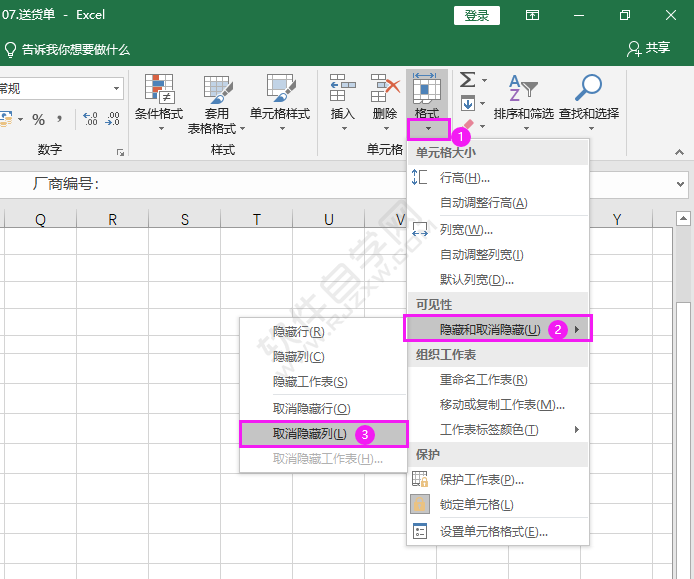Screen dimensions: 694x579
Task: Click Share 共享 button
Action: [648, 48]
